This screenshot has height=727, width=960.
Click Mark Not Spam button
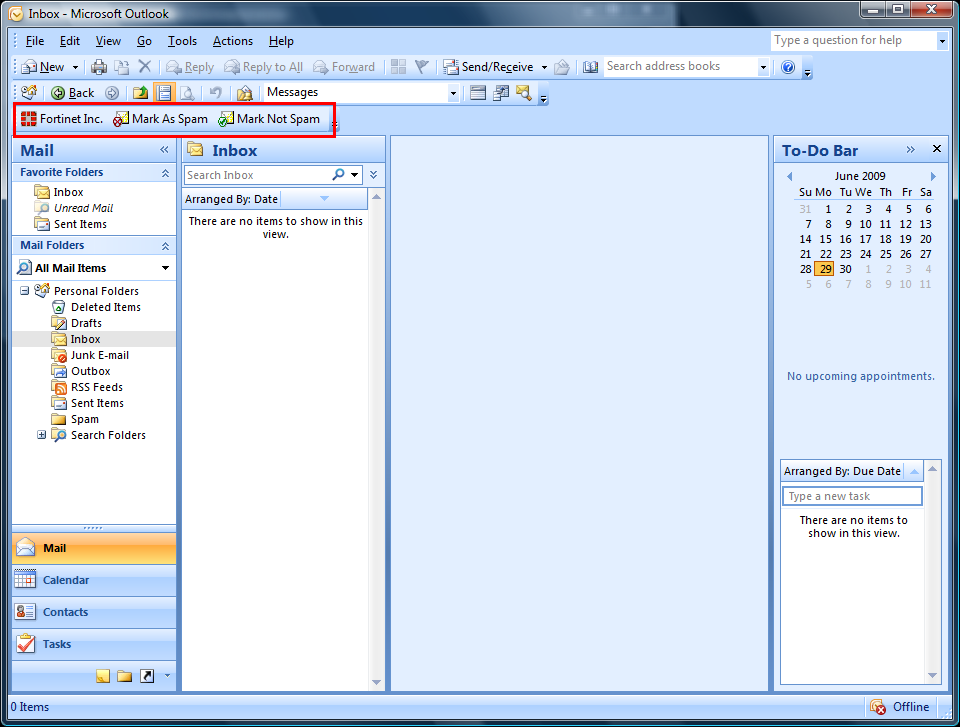pyautogui.click(x=269, y=119)
